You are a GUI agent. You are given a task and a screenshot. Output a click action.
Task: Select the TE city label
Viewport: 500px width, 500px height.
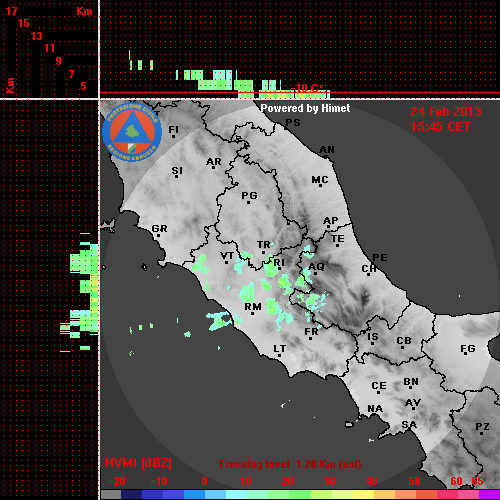tap(337, 239)
